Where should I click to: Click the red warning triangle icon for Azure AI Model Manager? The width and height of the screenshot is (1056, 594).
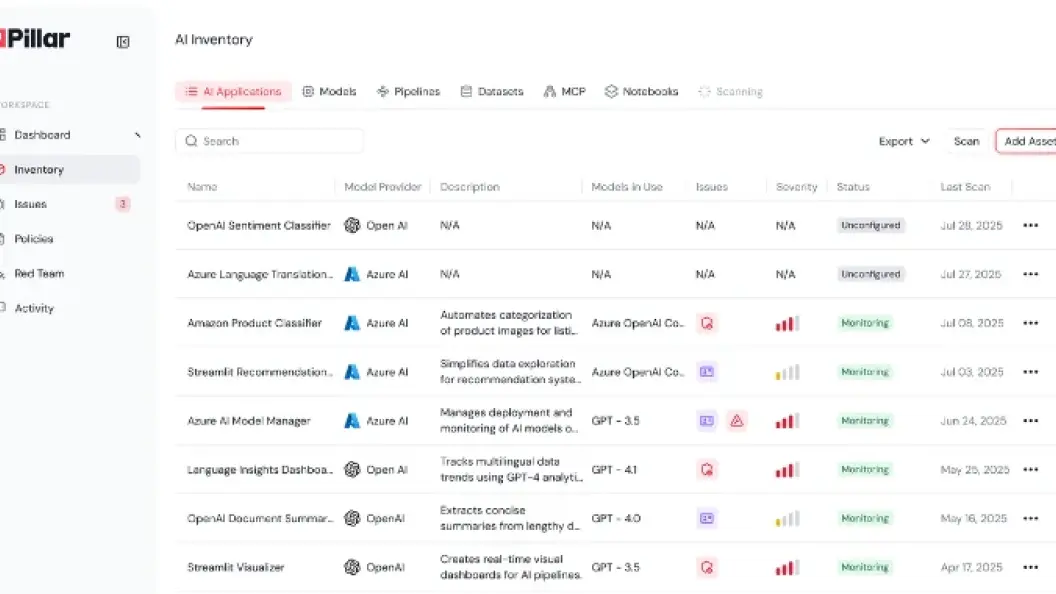coord(737,421)
